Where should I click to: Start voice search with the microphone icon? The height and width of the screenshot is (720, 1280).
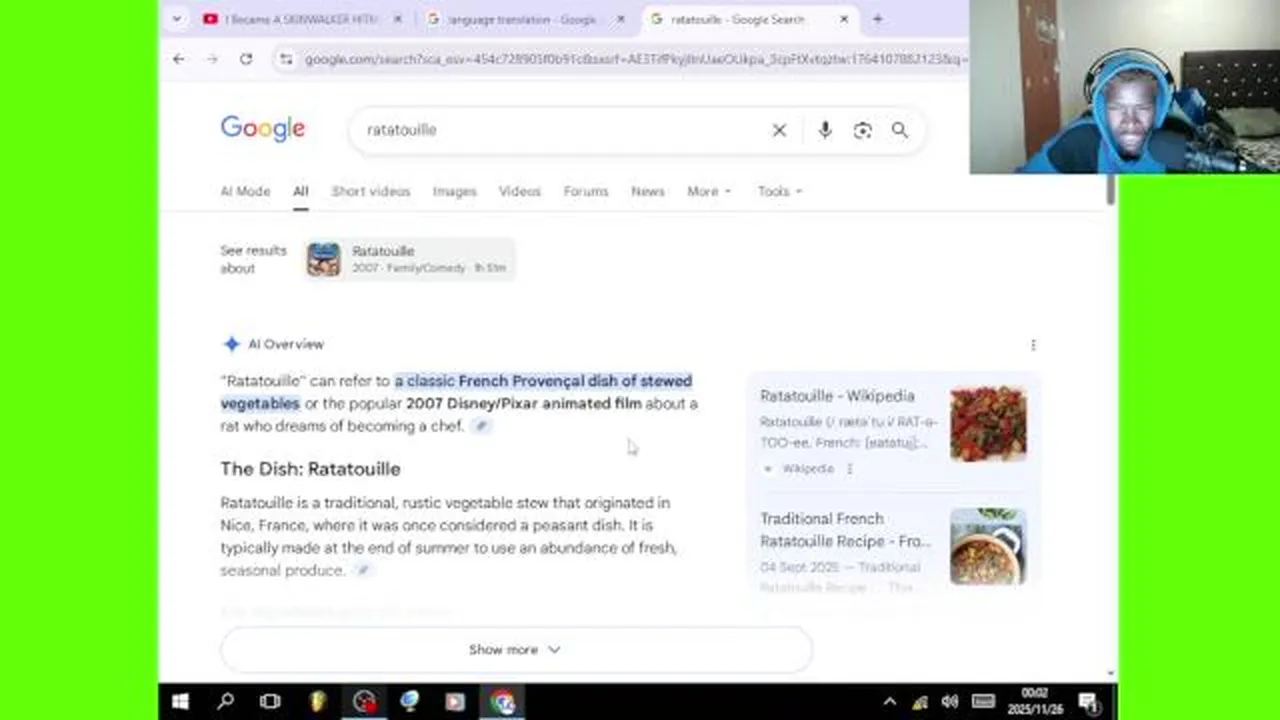coord(825,130)
